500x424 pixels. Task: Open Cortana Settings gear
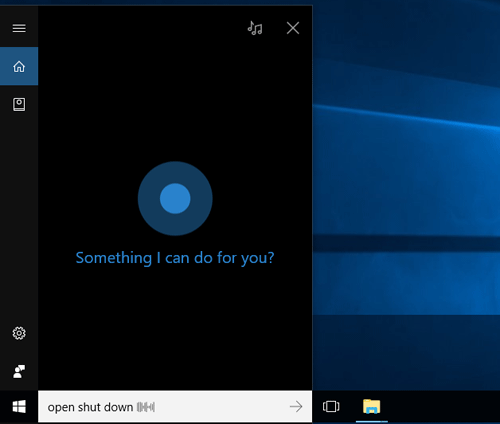pyautogui.click(x=19, y=333)
